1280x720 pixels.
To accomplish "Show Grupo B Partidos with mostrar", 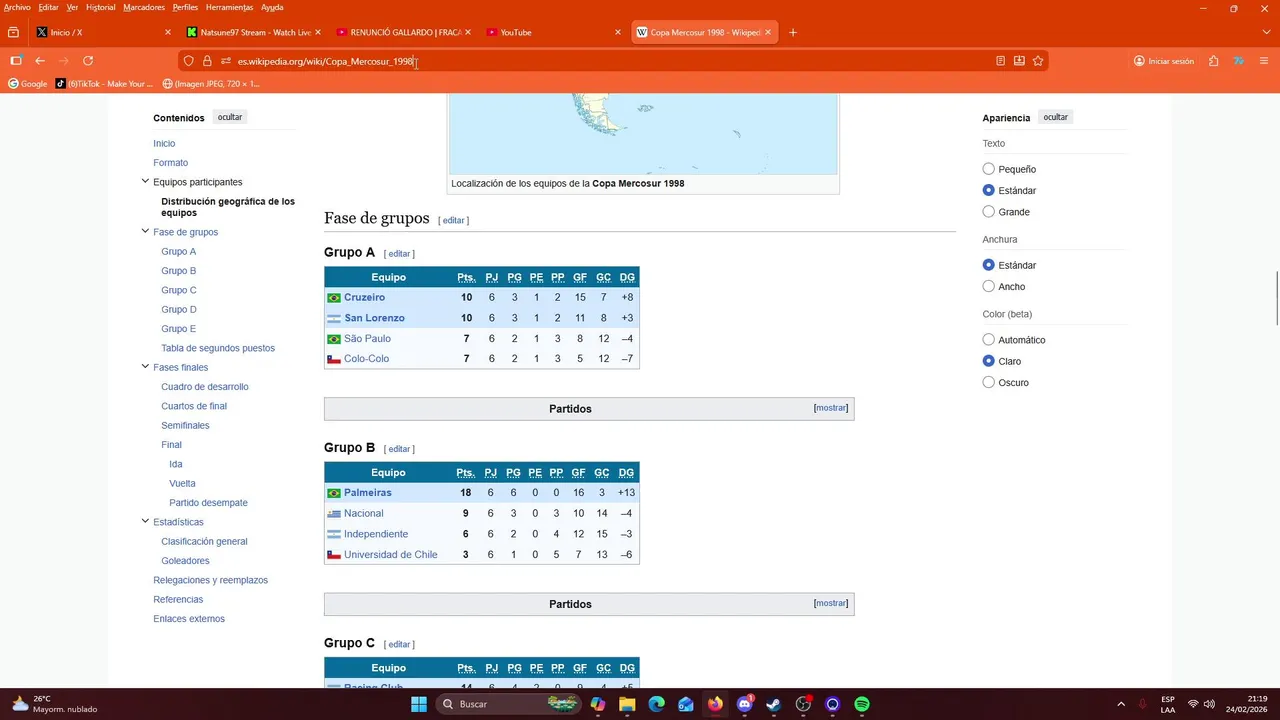I will (x=831, y=603).
